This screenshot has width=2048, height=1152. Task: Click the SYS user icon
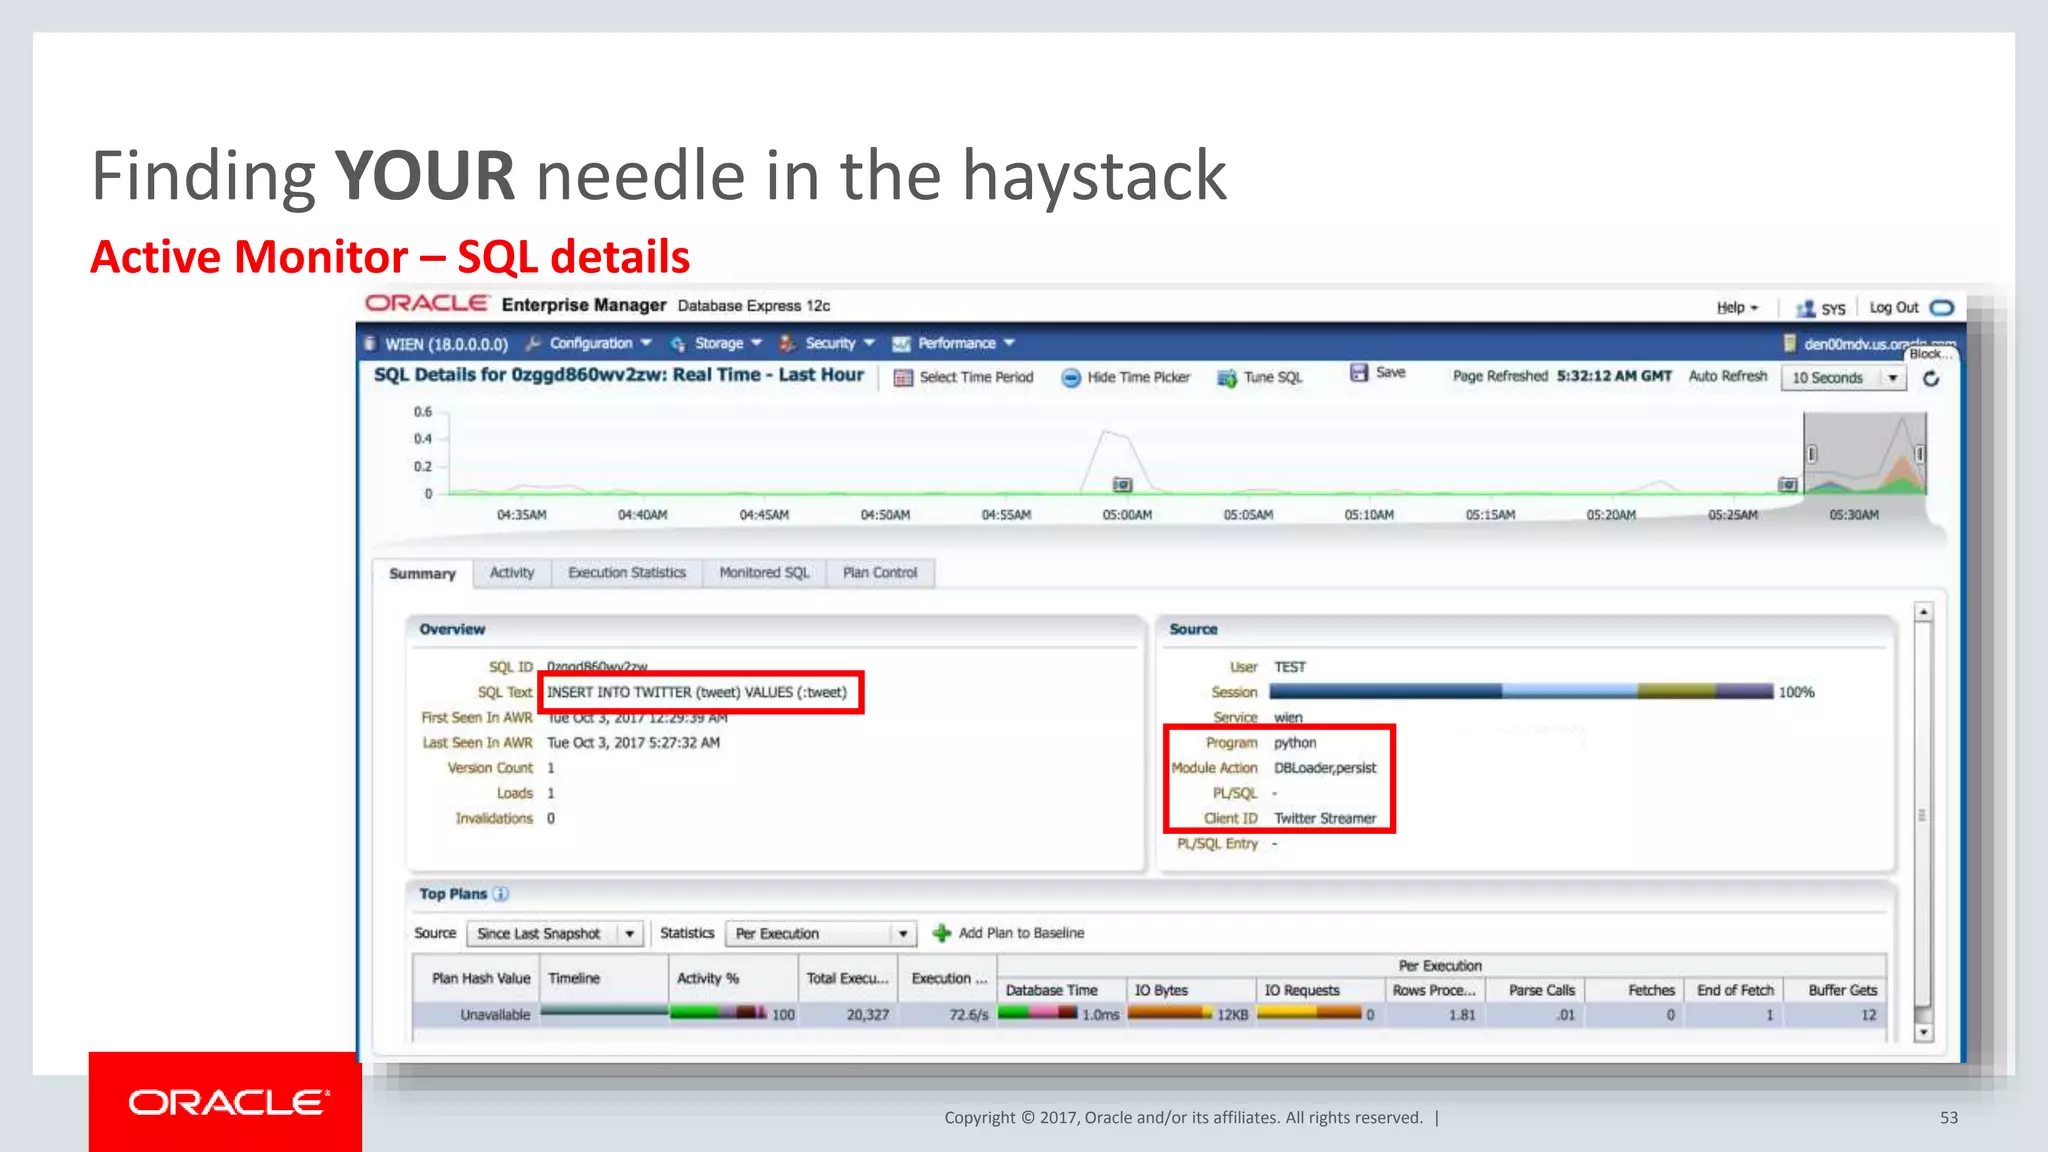(x=1805, y=309)
